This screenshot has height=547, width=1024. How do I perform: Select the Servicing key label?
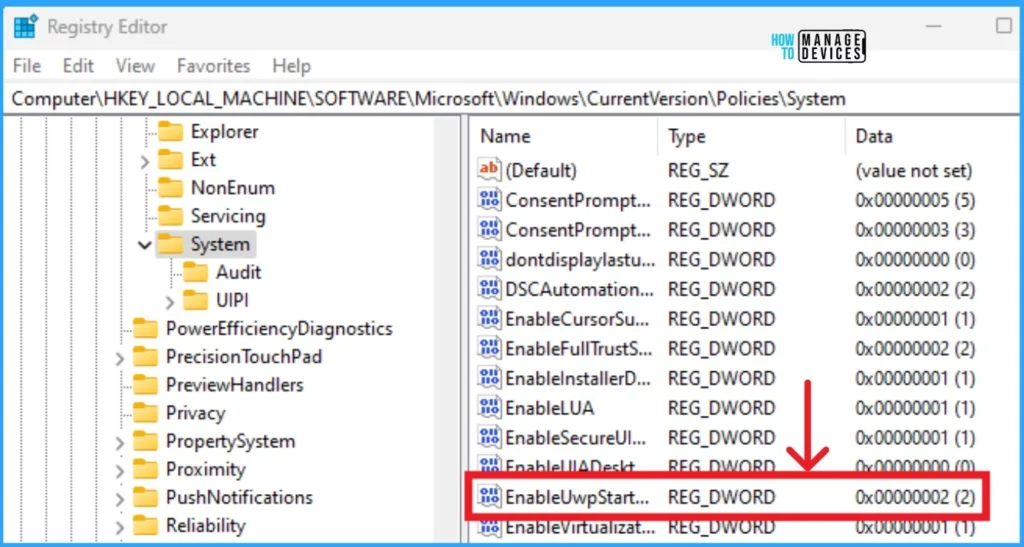pos(228,216)
